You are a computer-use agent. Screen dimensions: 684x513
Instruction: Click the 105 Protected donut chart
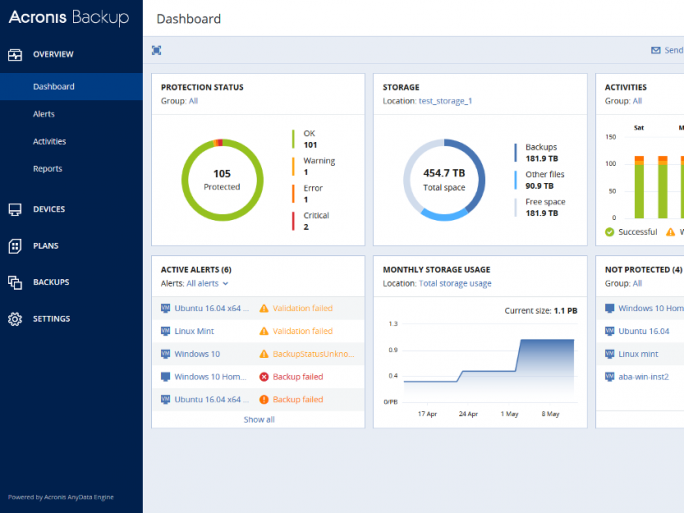[222, 180]
